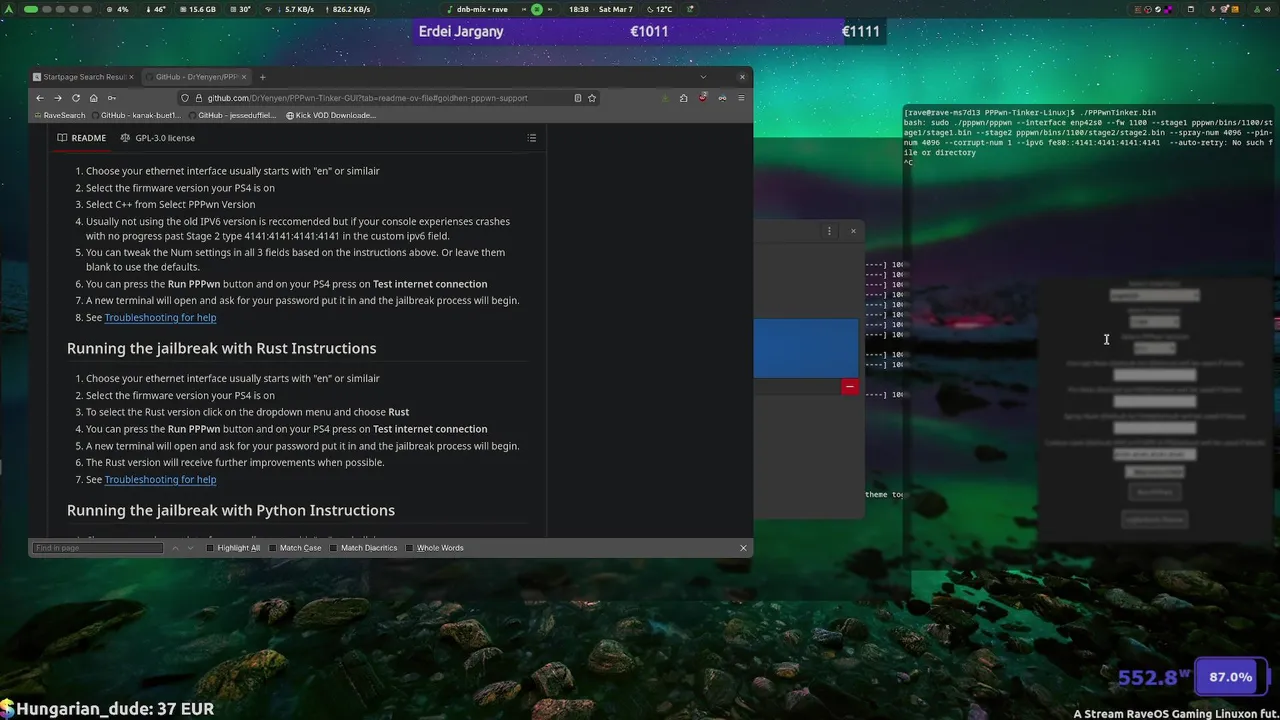Click the Find in page search field

[98, 548]
